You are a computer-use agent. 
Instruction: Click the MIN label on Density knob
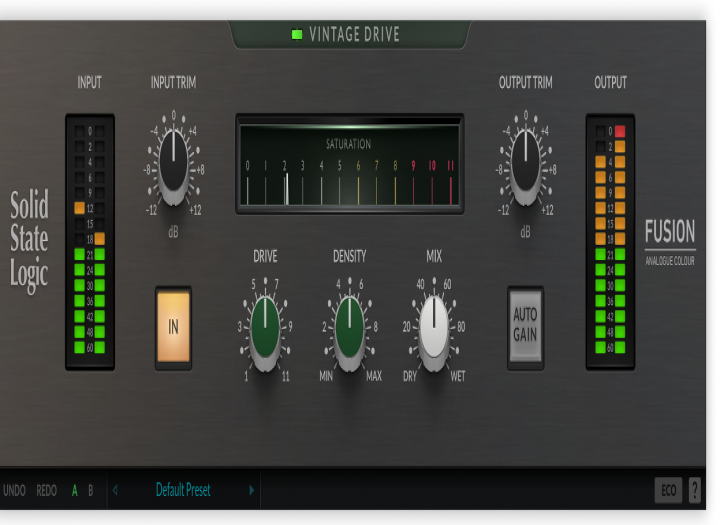tap(326, 377)
